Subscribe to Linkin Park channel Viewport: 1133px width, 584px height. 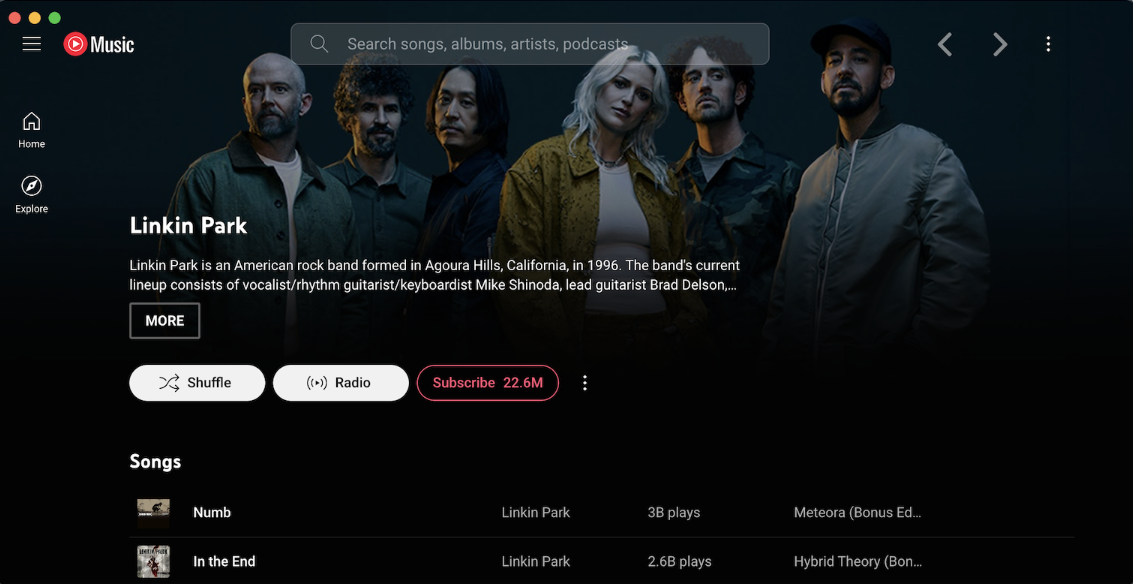point(488,383)
